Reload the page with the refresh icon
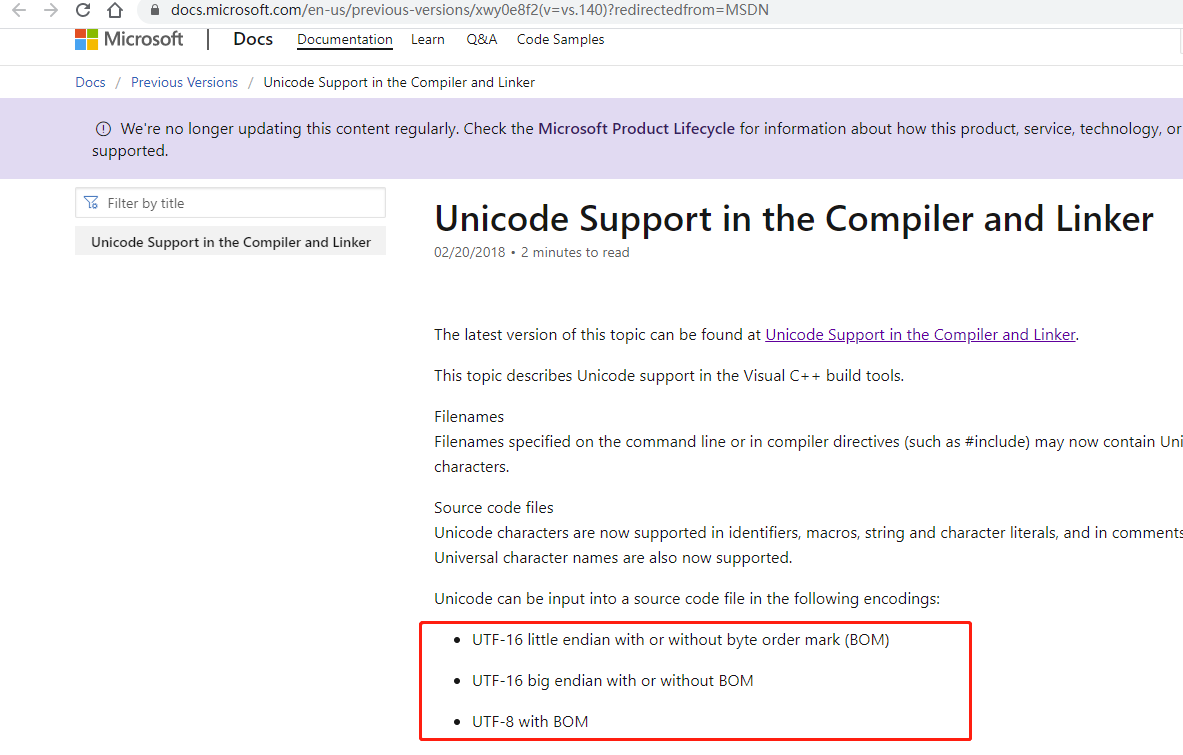This screenshot has width=1183, height=755. 83,11
